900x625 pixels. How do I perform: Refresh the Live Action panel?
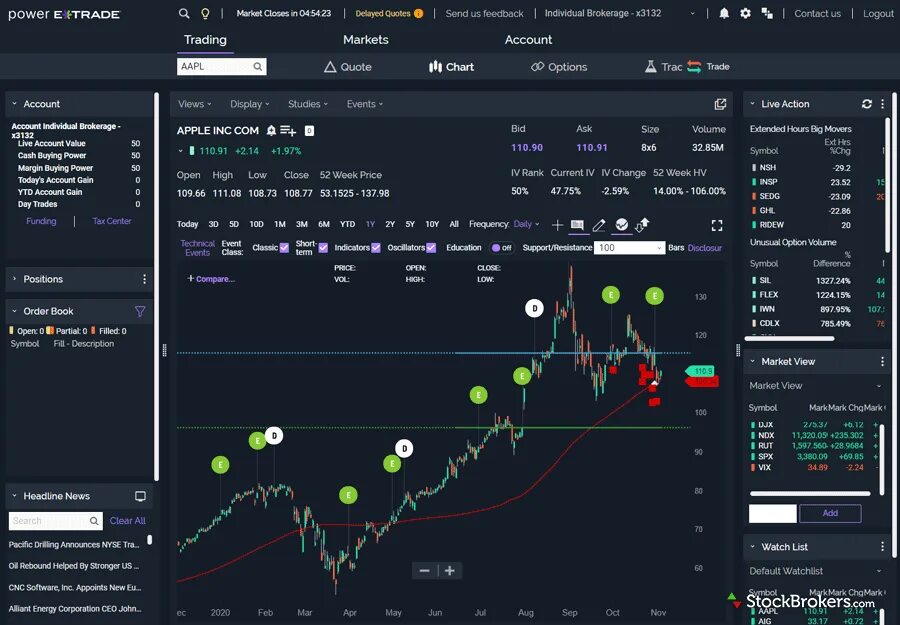pos(867,104)
